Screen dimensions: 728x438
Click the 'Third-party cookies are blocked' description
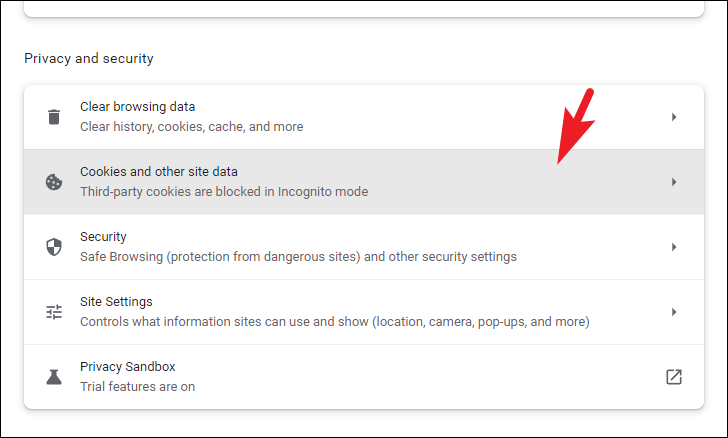point(224,192)
